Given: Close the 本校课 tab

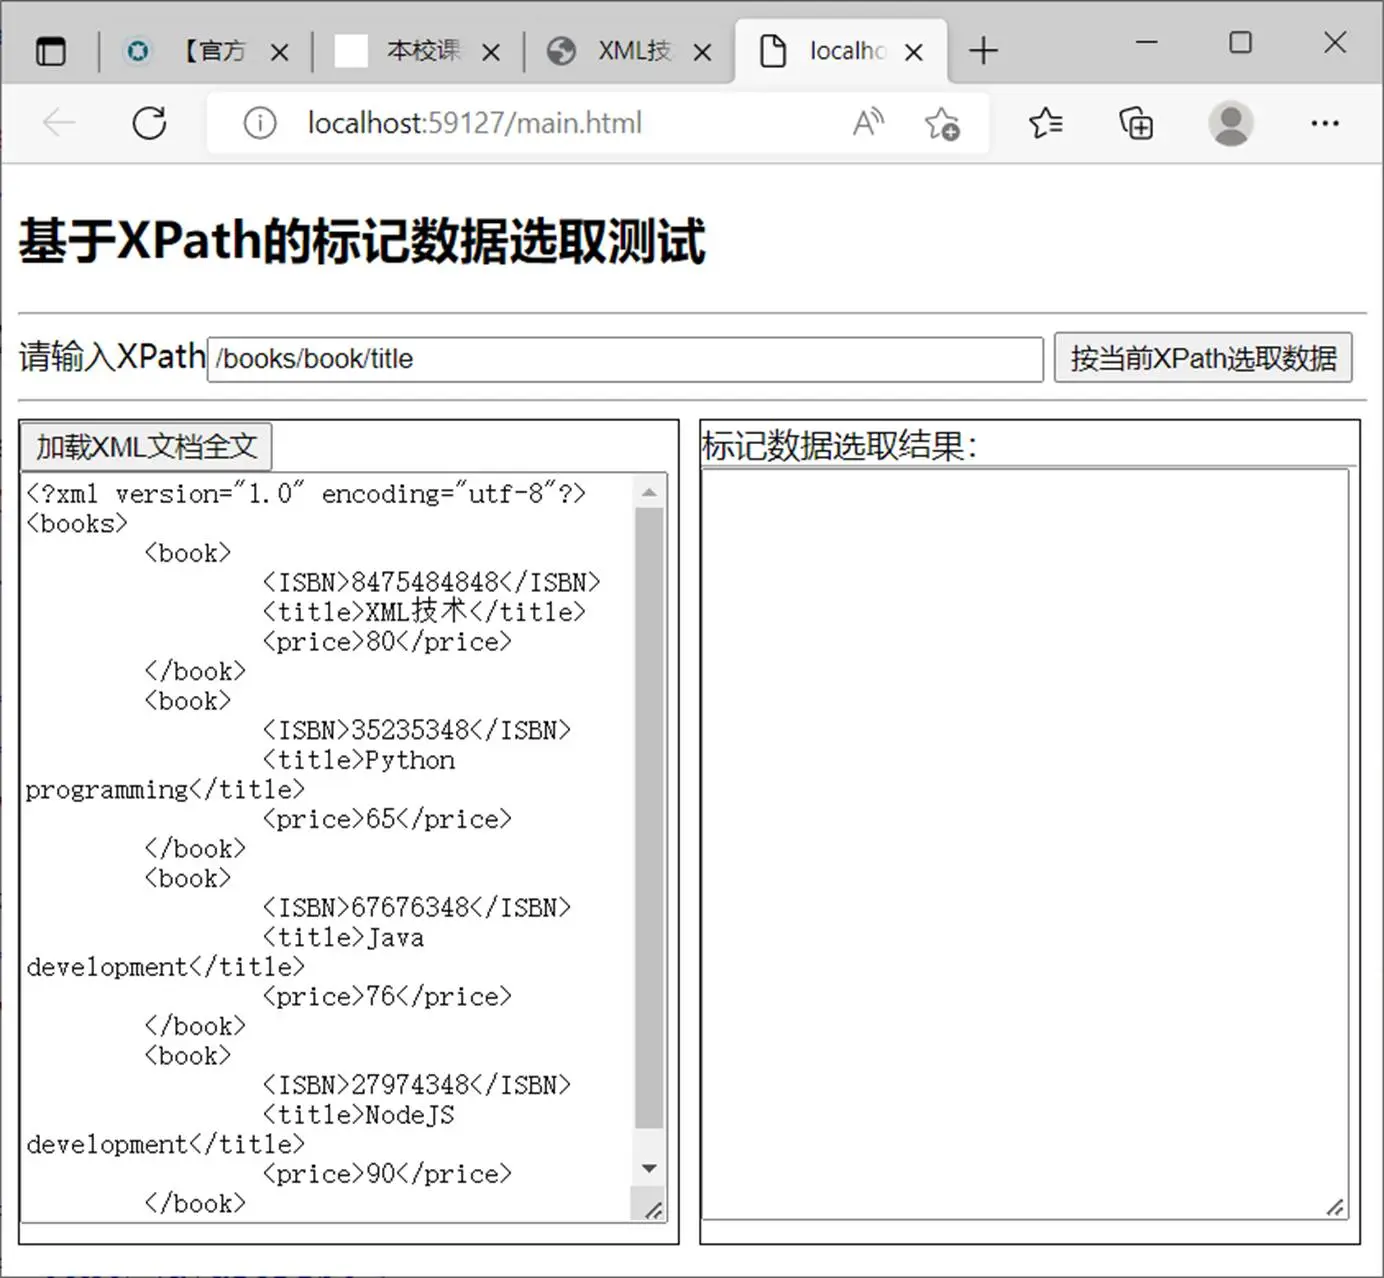Looking at the screenshot, I should pyautogui.click(x=491, y=52).
